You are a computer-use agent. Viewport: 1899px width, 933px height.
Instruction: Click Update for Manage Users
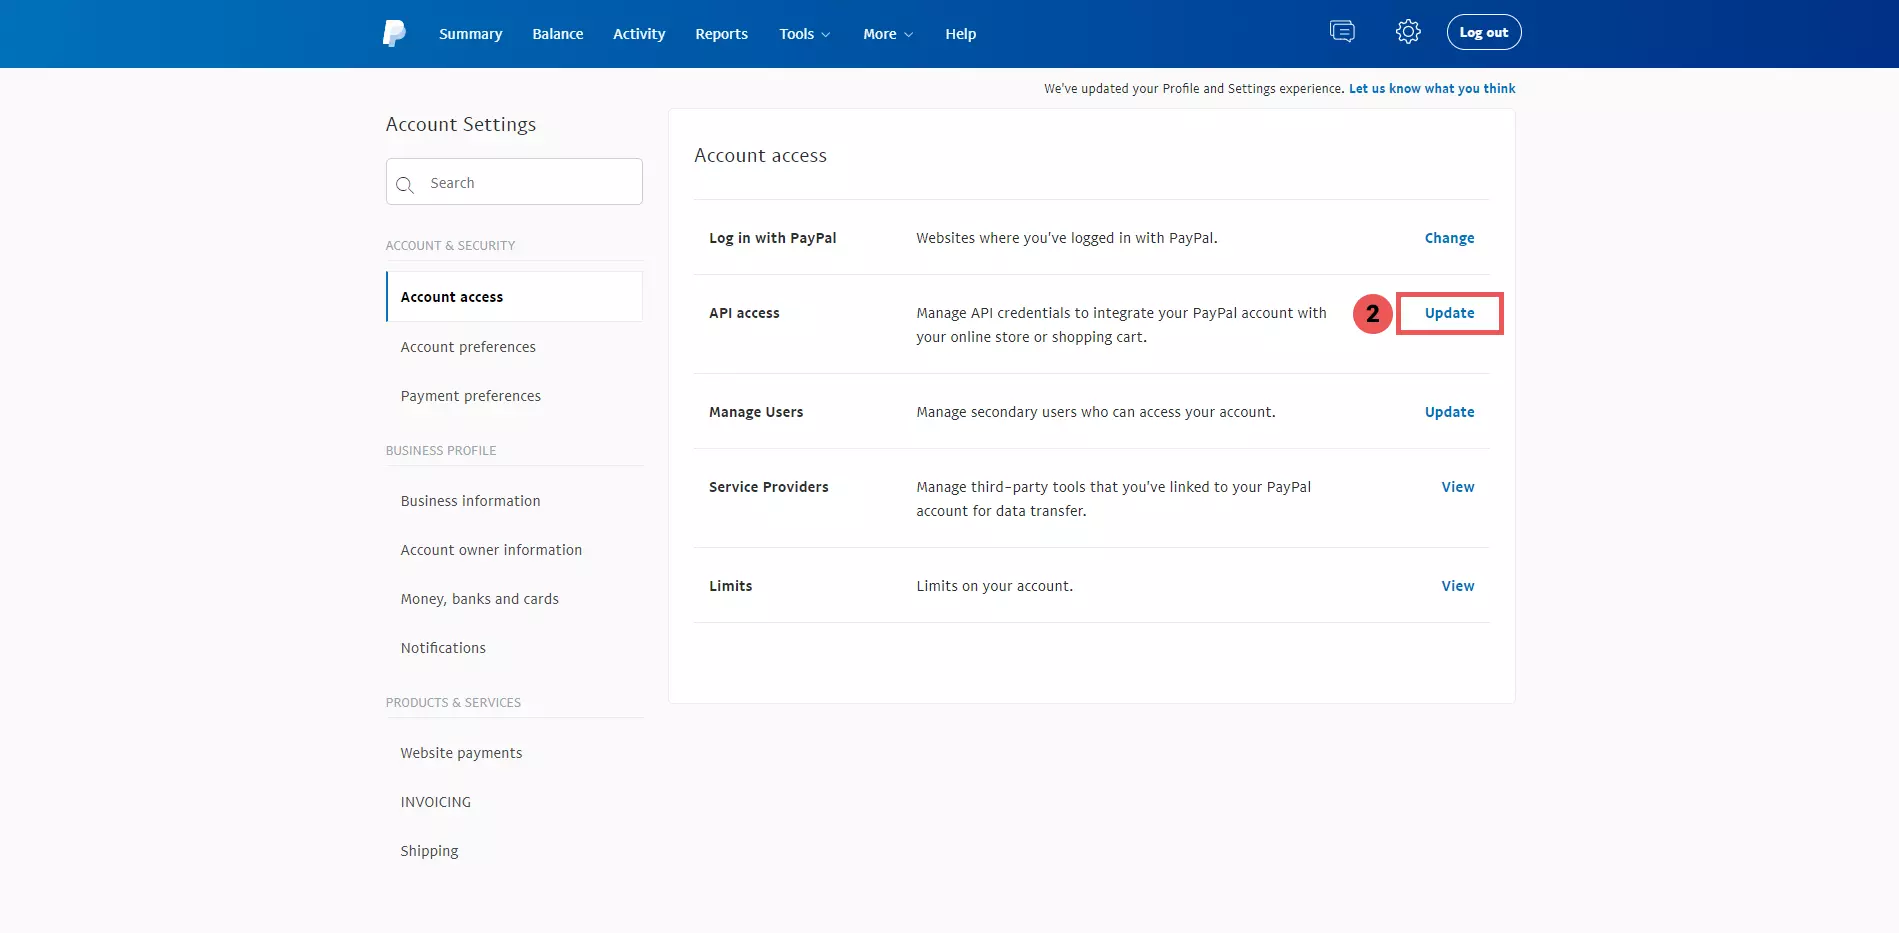(x=1449, y=412)
